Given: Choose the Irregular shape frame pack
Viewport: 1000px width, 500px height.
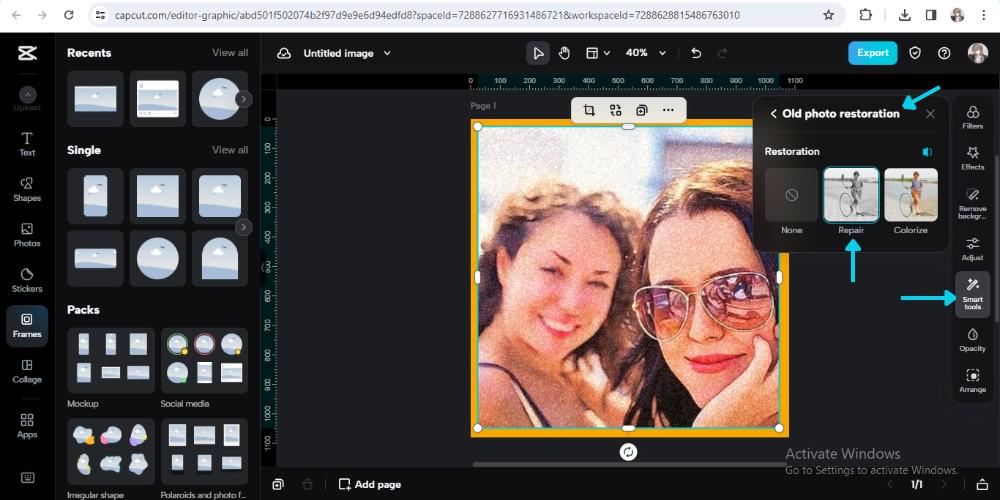Looking at the screenshot, I should pyautogui.click(x=111, y=451).
